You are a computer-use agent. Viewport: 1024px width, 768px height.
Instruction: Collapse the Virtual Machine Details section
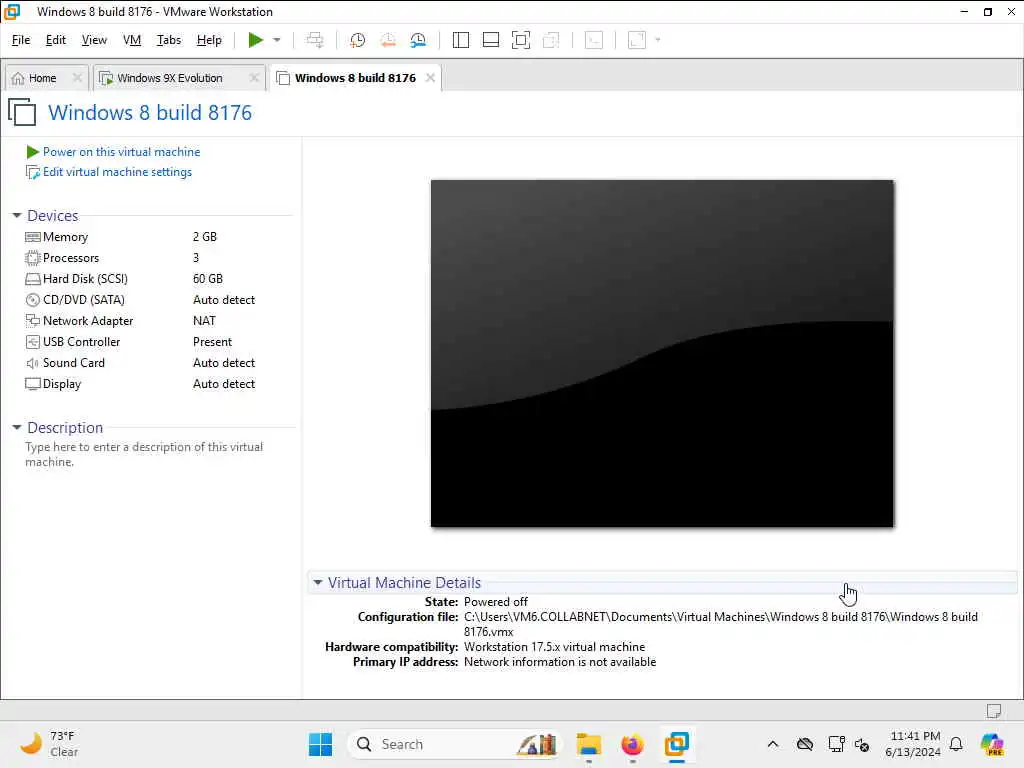tap(318, 582)
